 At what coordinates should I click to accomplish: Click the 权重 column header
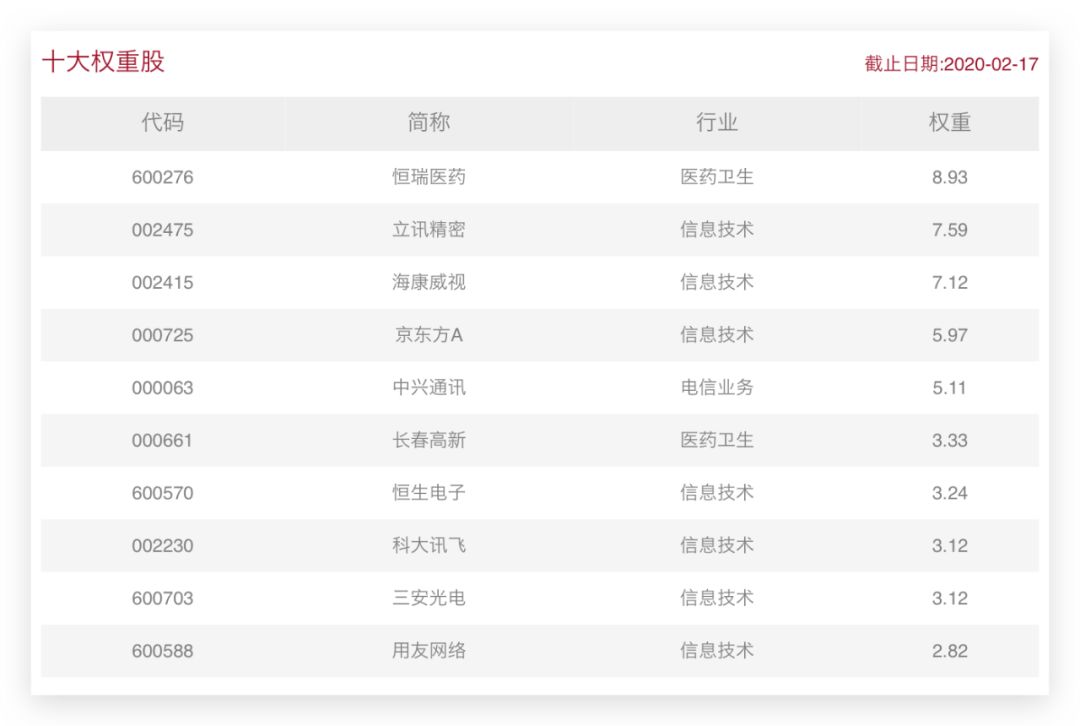(x=950, y=123)
